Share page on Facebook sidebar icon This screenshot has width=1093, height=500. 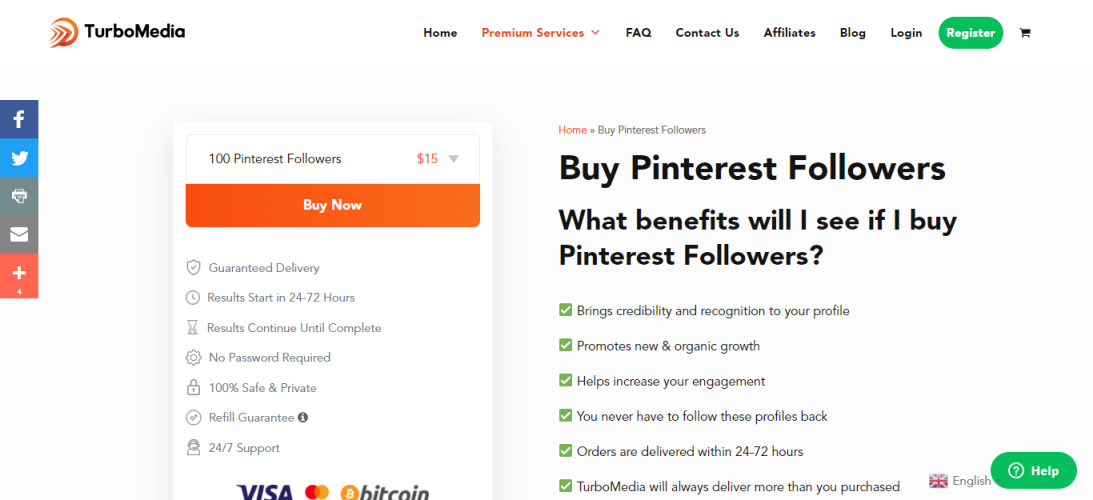click(19, 119)
